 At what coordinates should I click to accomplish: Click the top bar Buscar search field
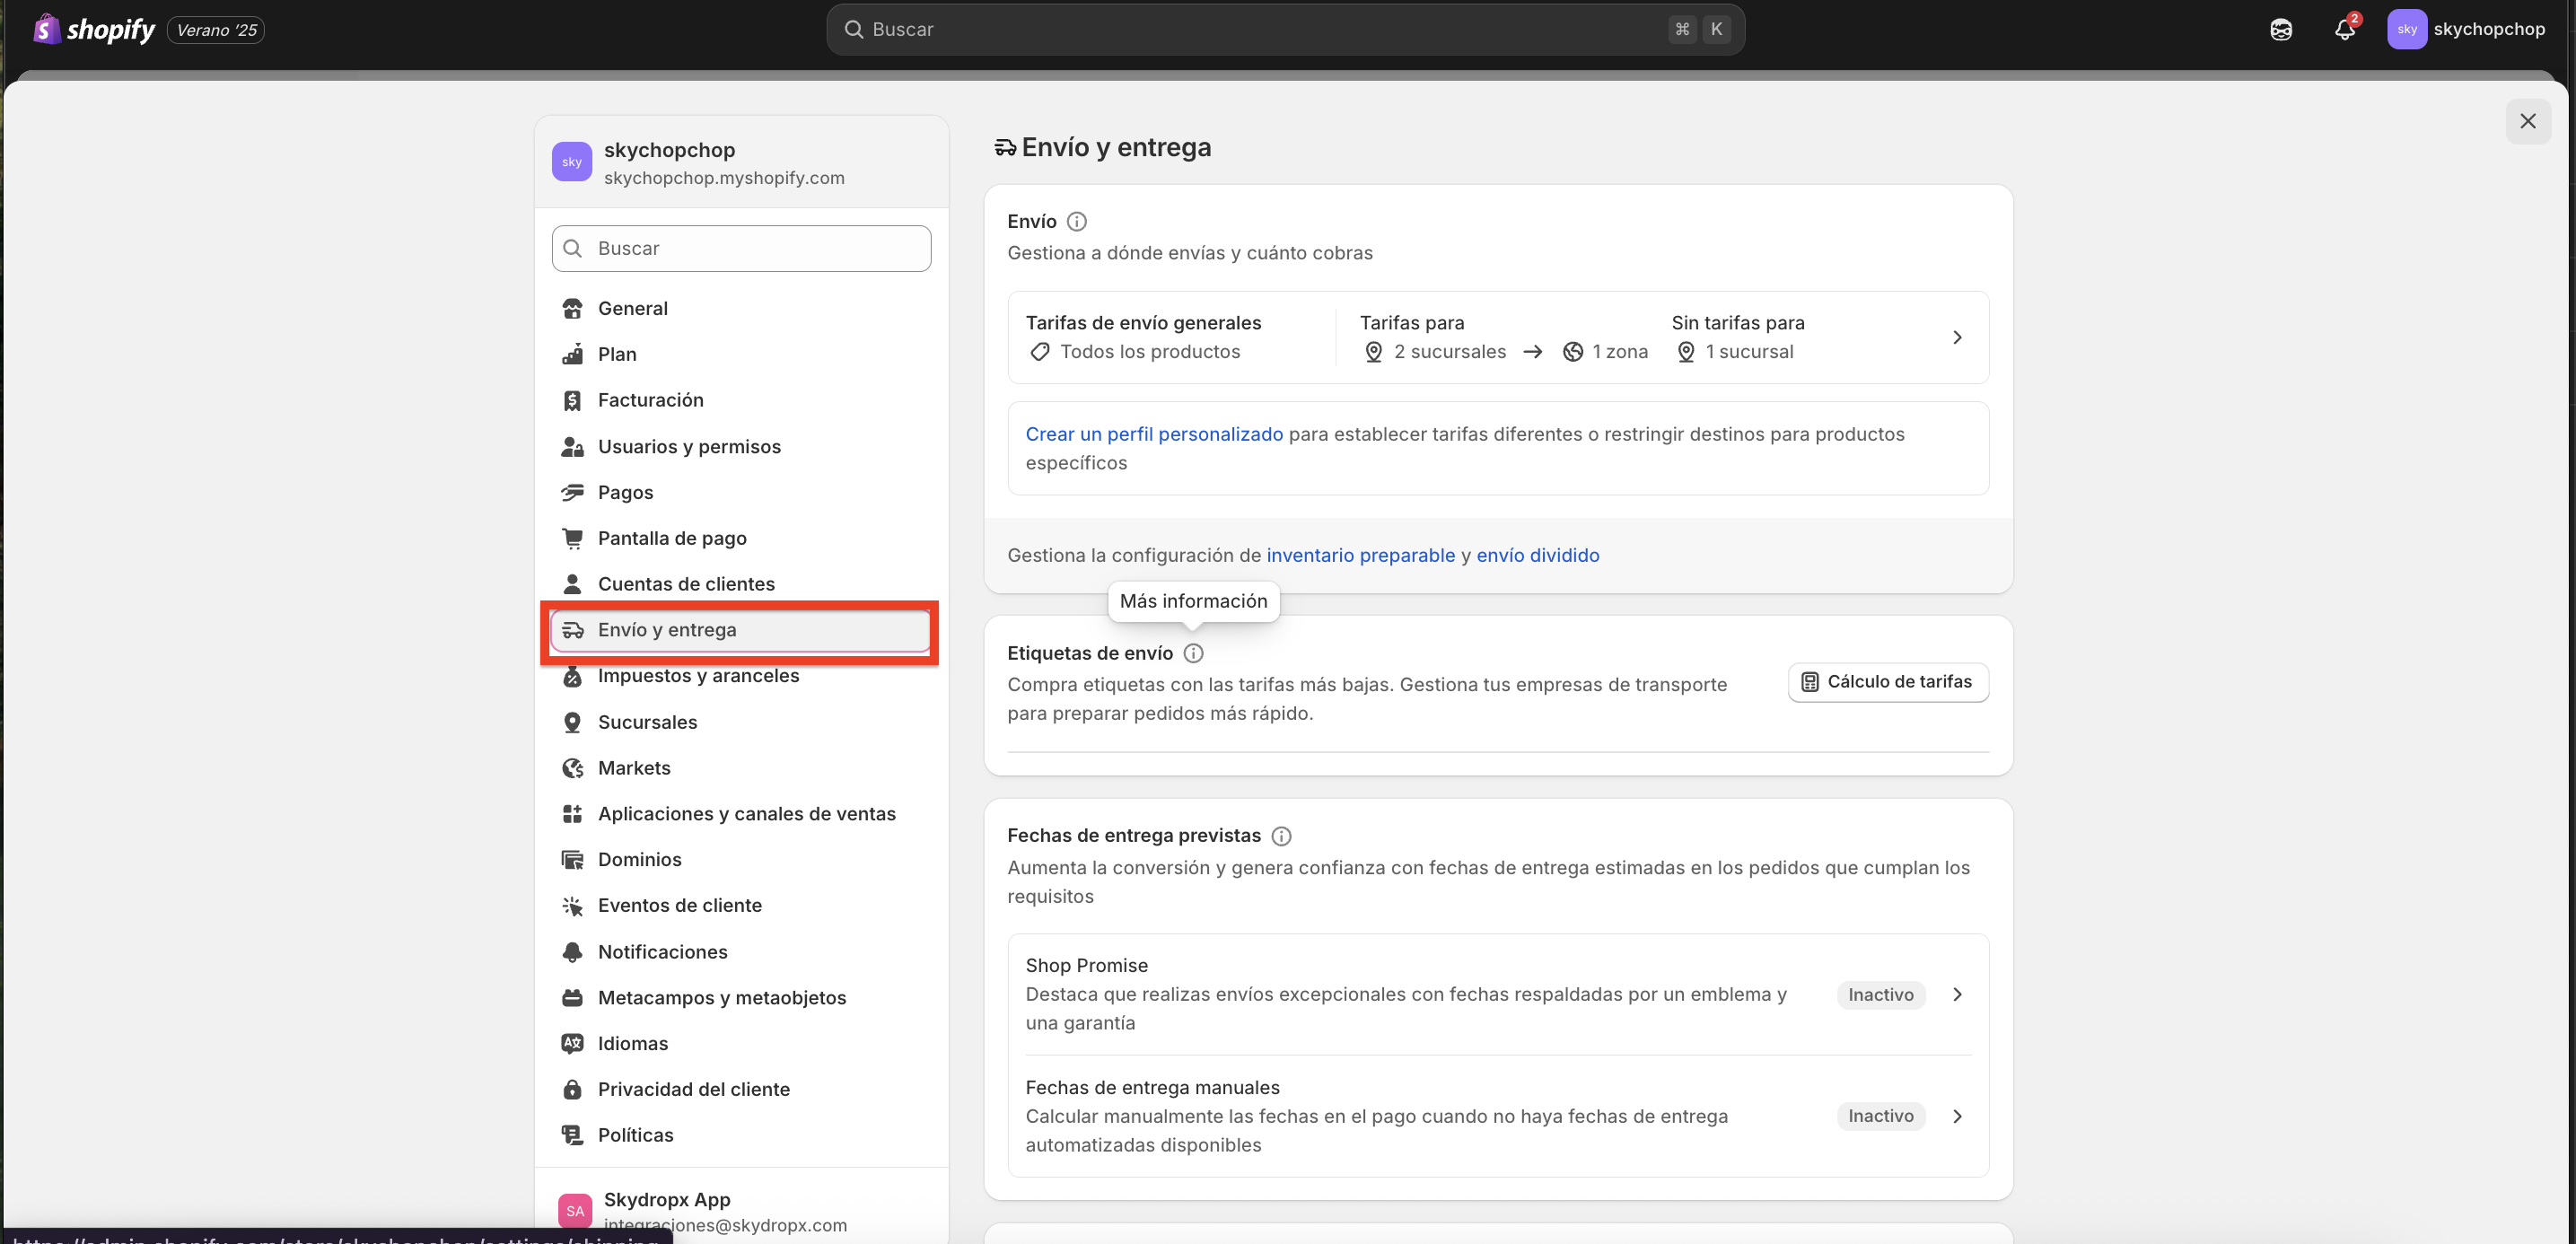1285,29
